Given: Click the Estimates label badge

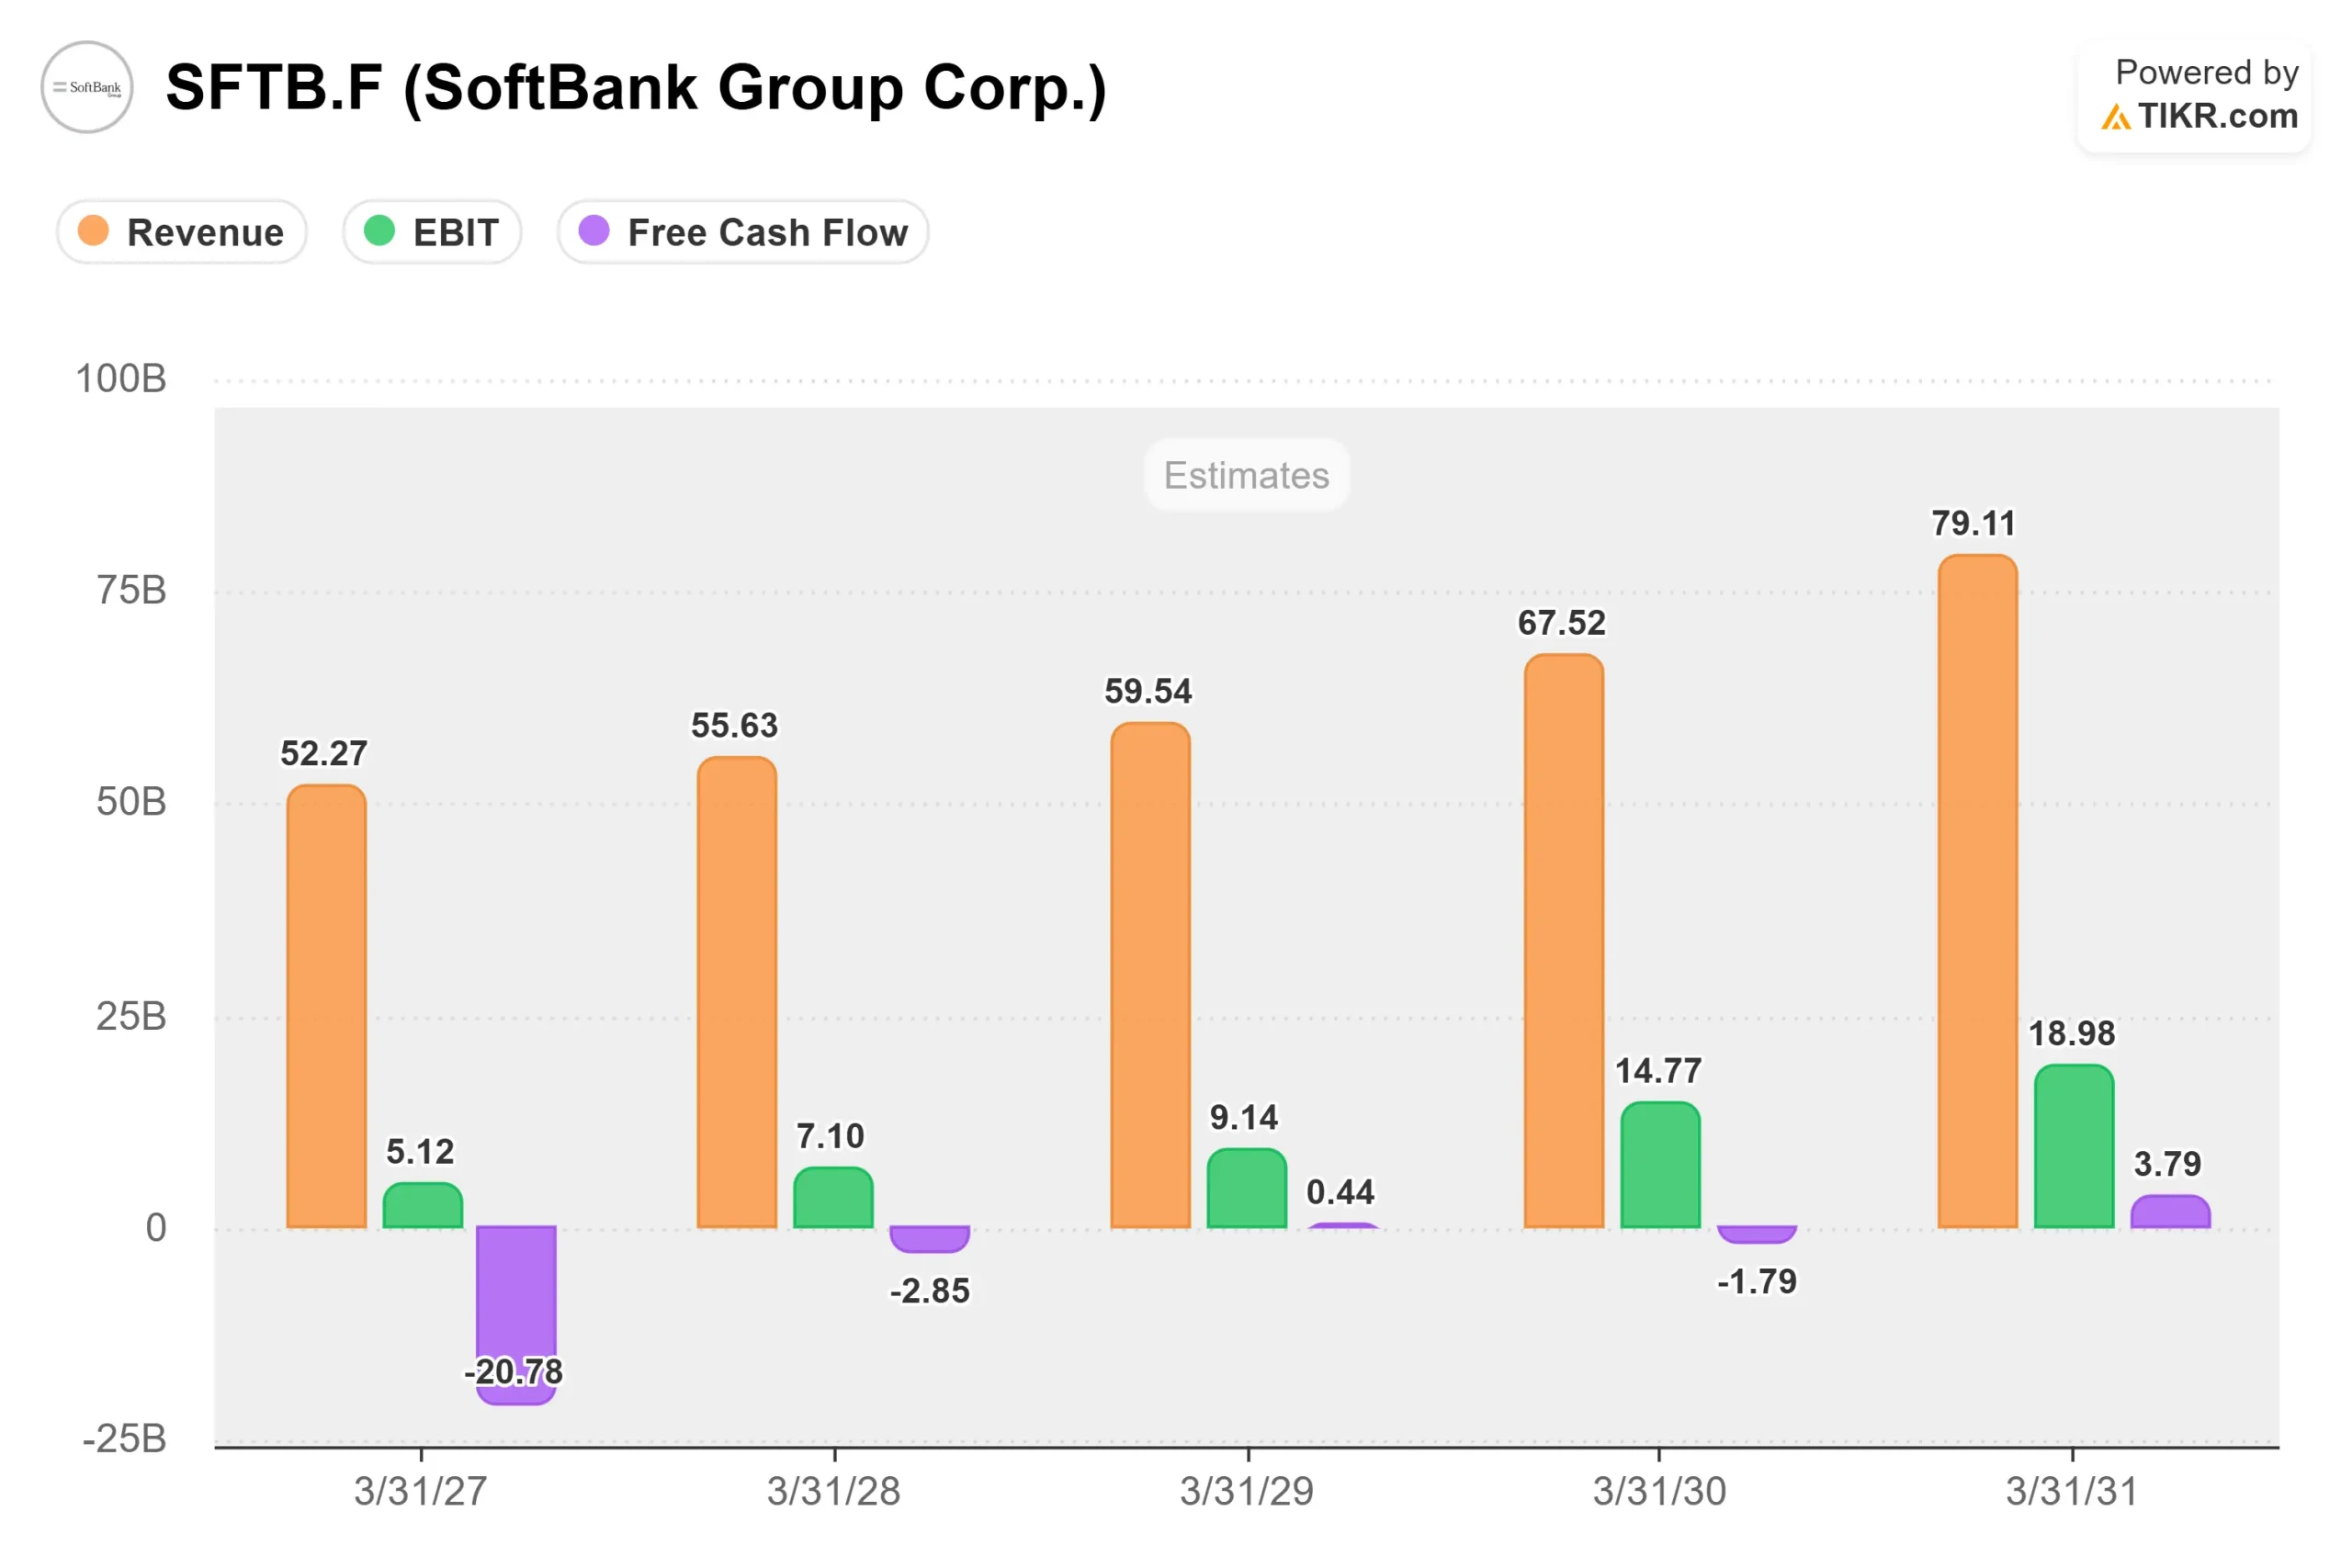Looking at the screenshot, I should pyautogui.click(x=1247, y=475).
